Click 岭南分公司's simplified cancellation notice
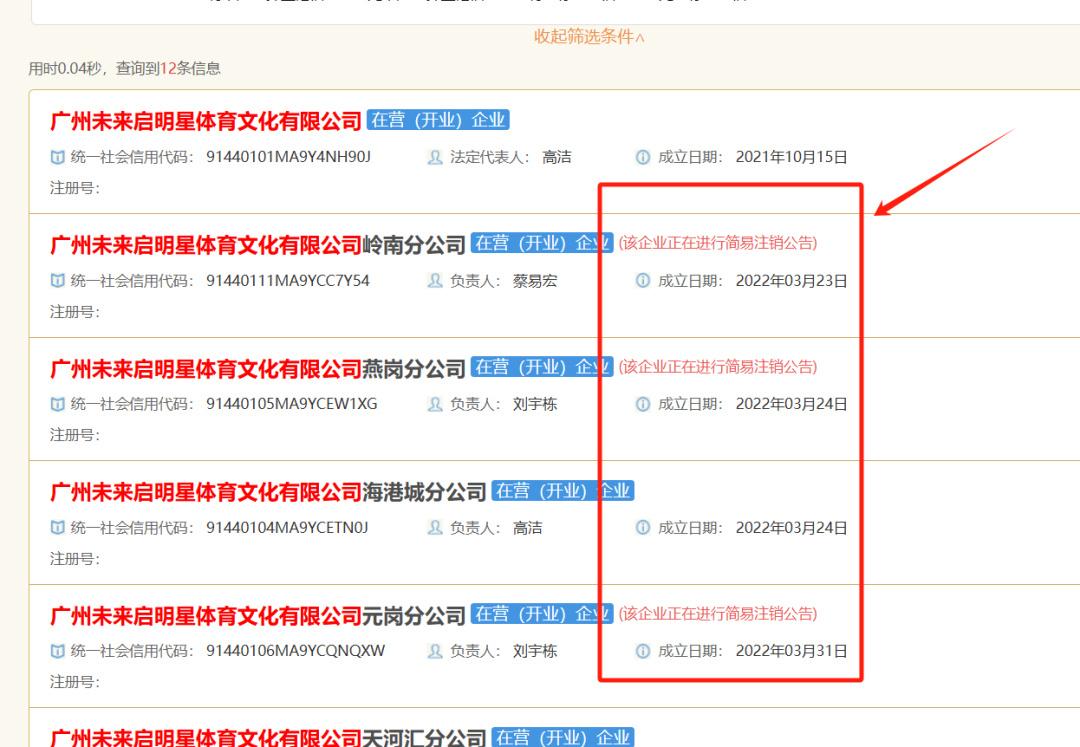1080x747 pixels. 717,244
